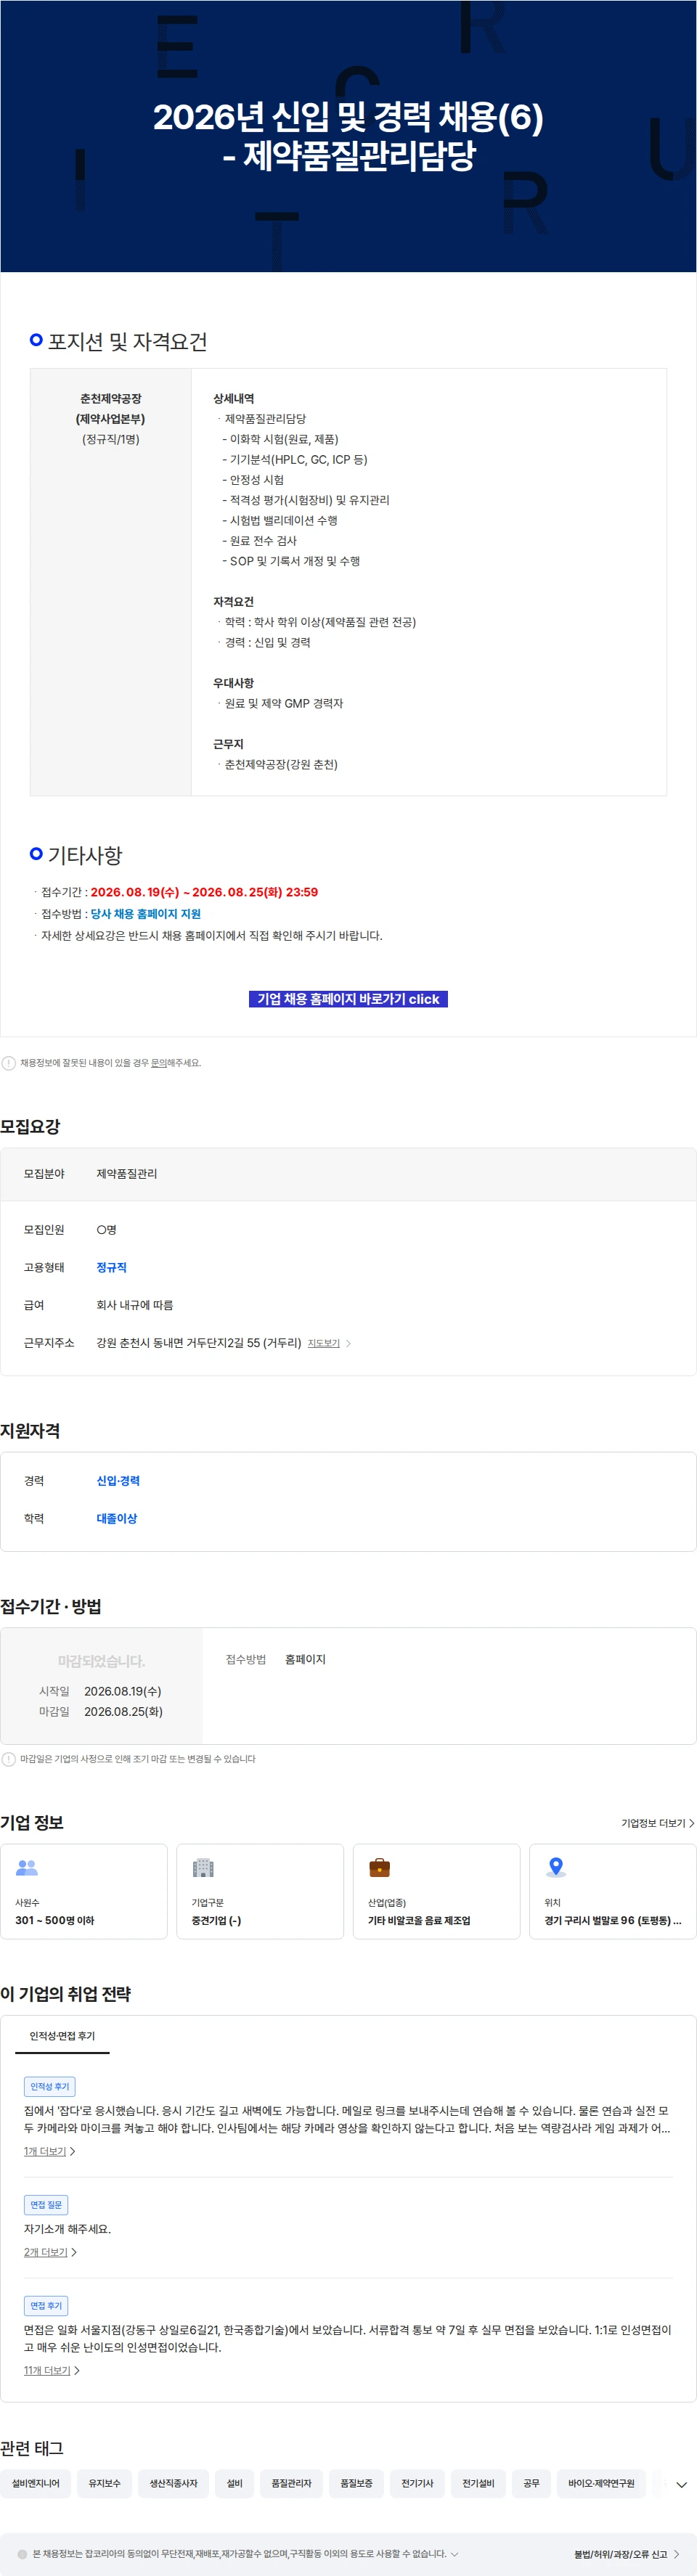
Task: Select the 설비엔지니어 tag
Action: 36,2483
